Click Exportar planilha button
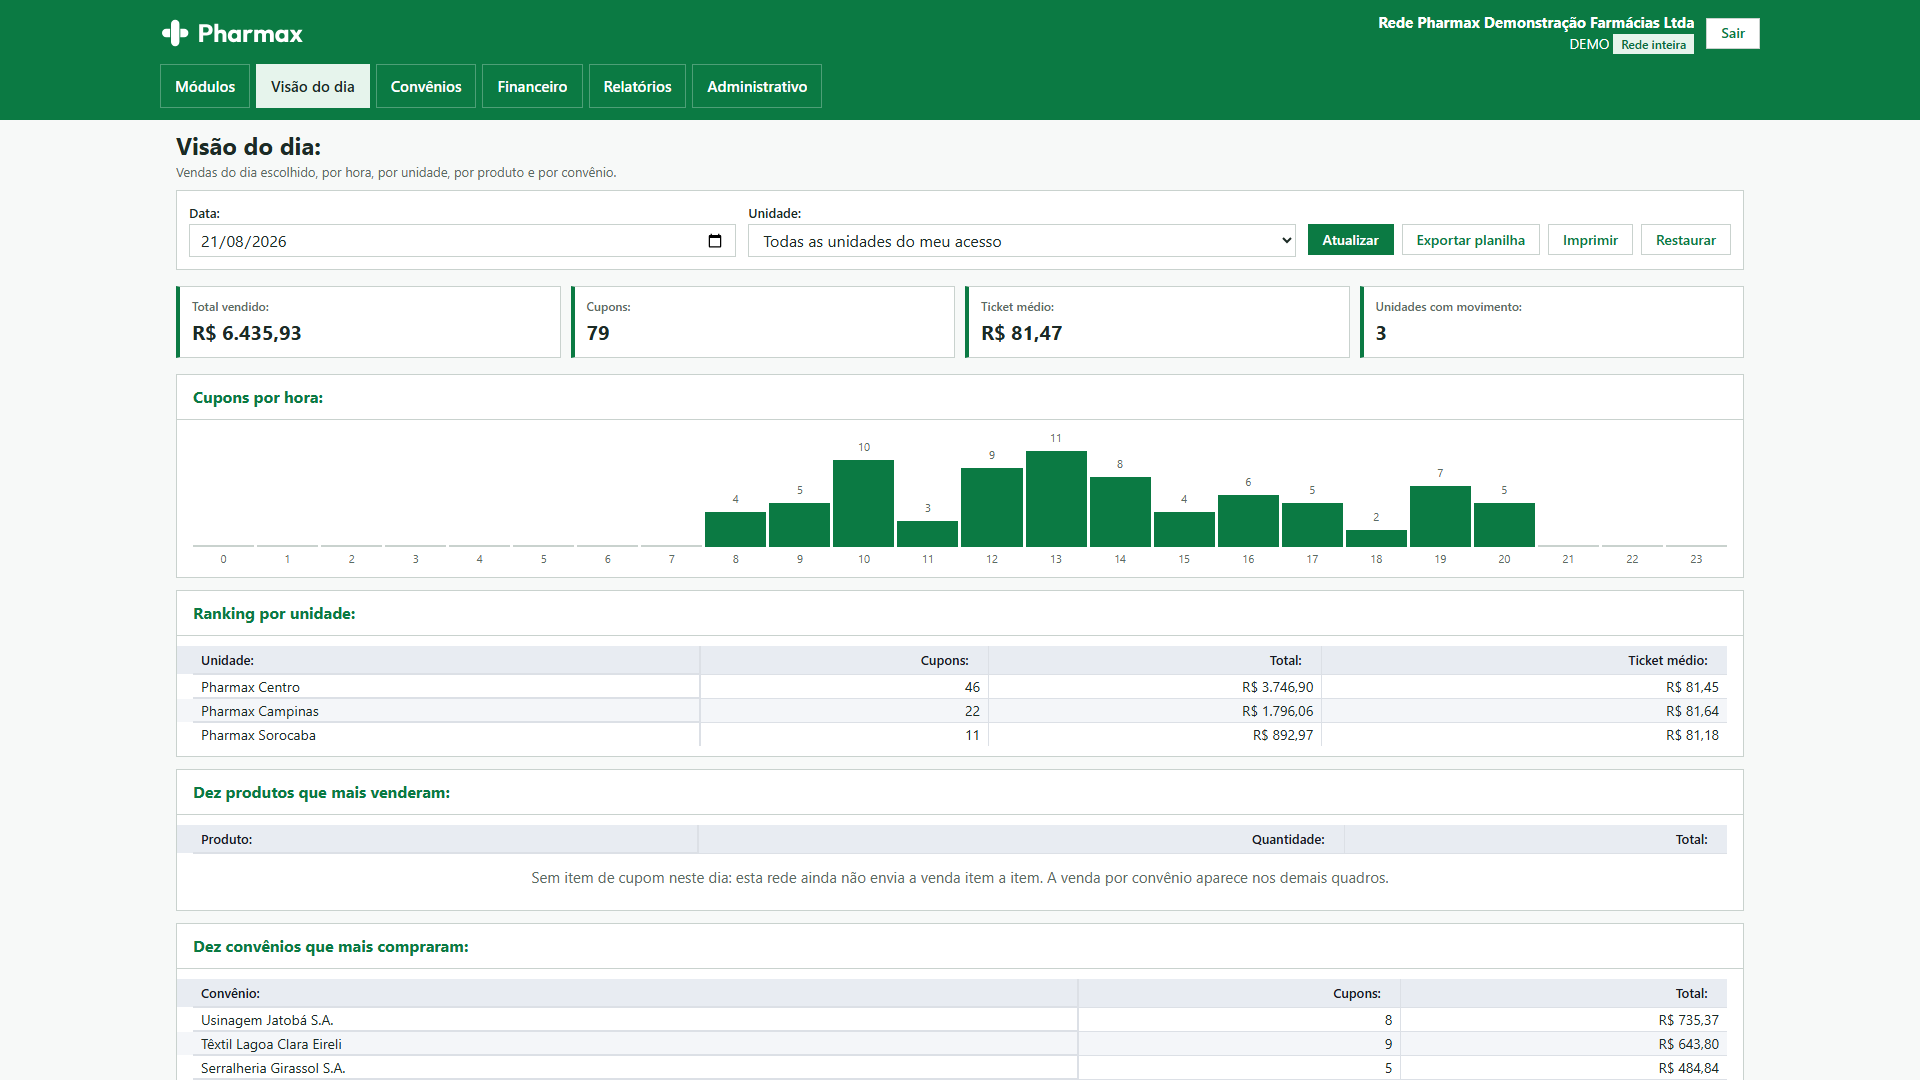Image resolution: width=1920 pixels, height=1080 pixels. 1470,240
